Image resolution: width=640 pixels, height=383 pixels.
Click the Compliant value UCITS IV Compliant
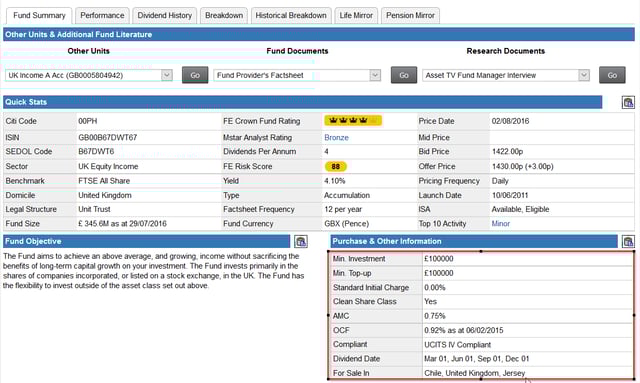coord(458,345)
